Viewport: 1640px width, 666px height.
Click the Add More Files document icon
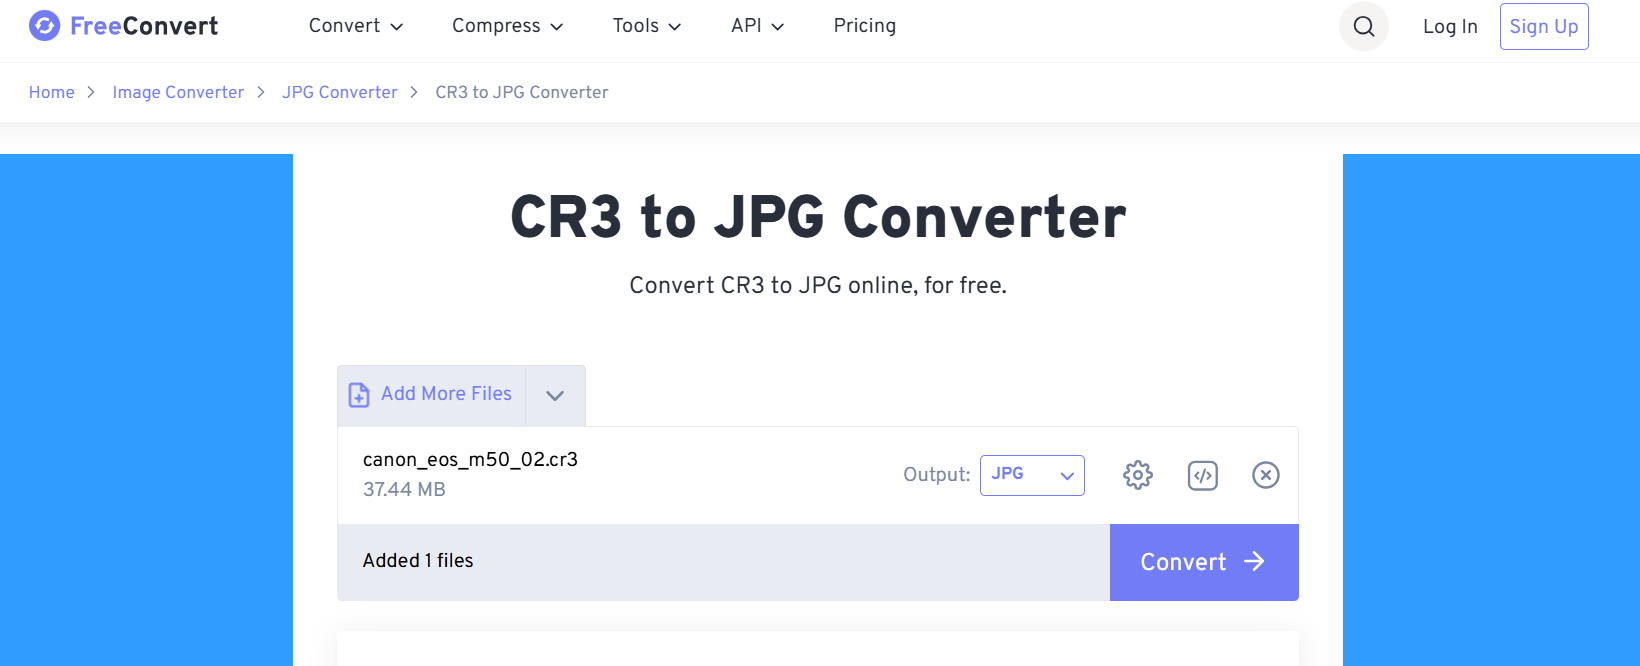coord(358,394)
